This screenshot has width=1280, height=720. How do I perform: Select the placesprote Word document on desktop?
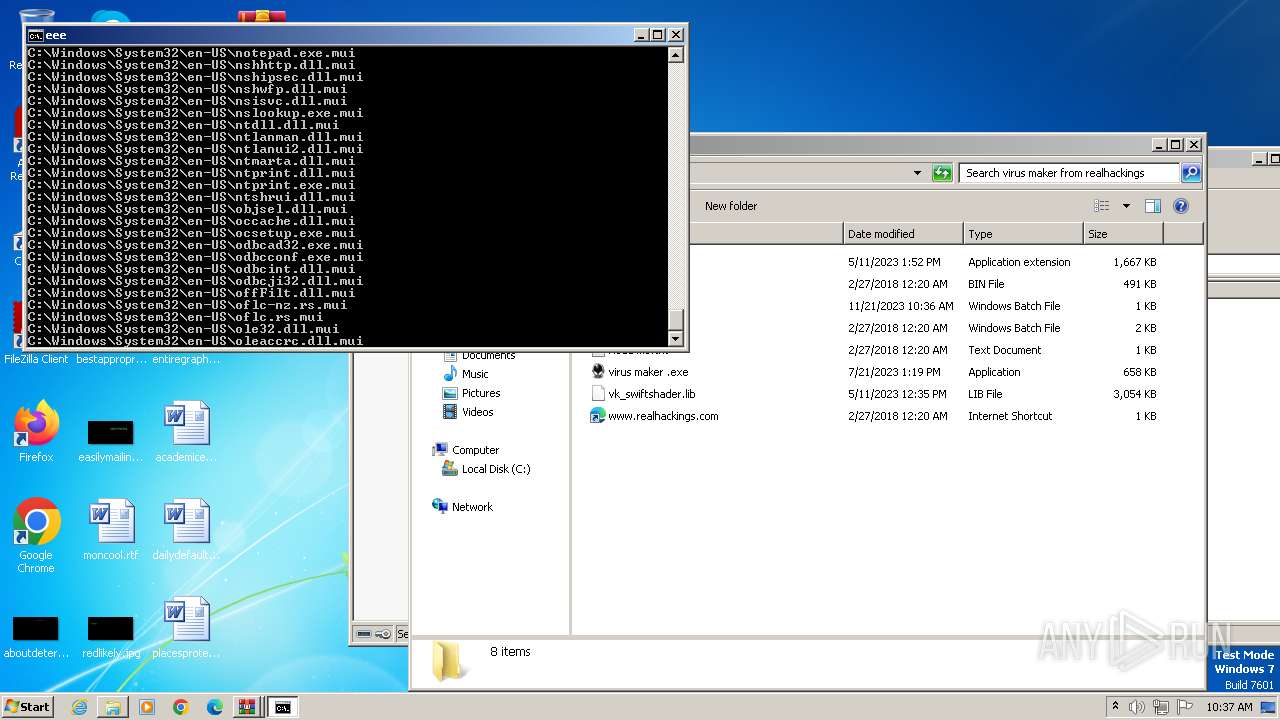pyautogui.click(x=186, y=628)
